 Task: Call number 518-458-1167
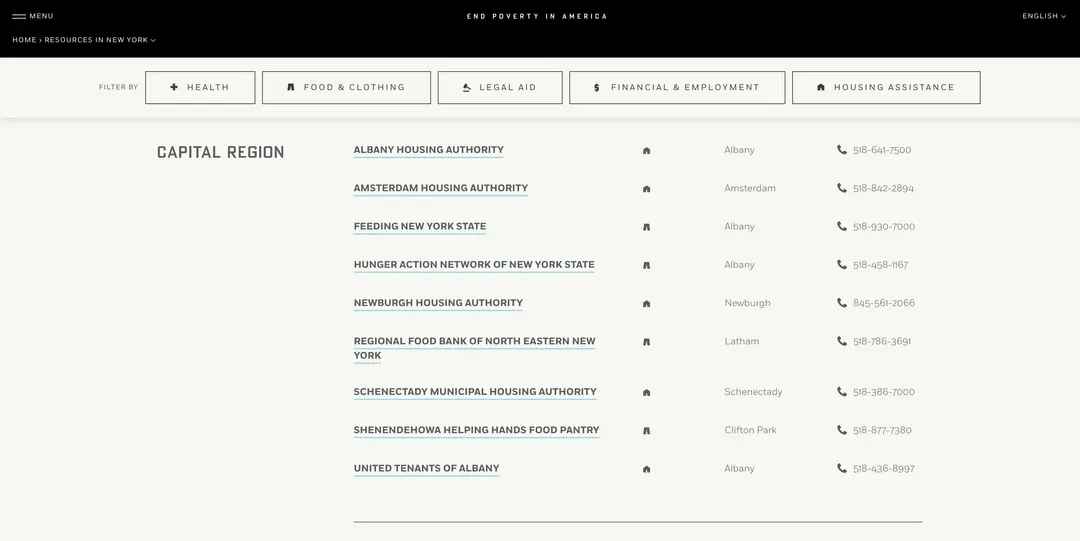pyautogui.click(x=880, y=265)
